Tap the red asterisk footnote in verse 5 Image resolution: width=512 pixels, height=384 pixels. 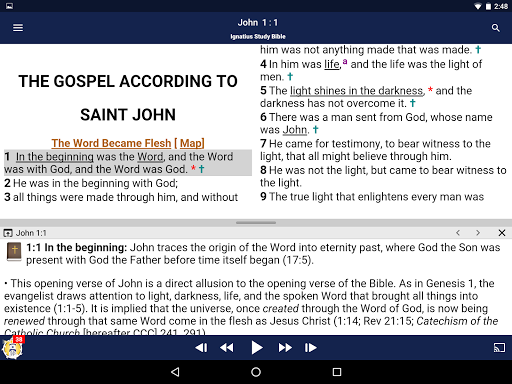click(430, 90)
